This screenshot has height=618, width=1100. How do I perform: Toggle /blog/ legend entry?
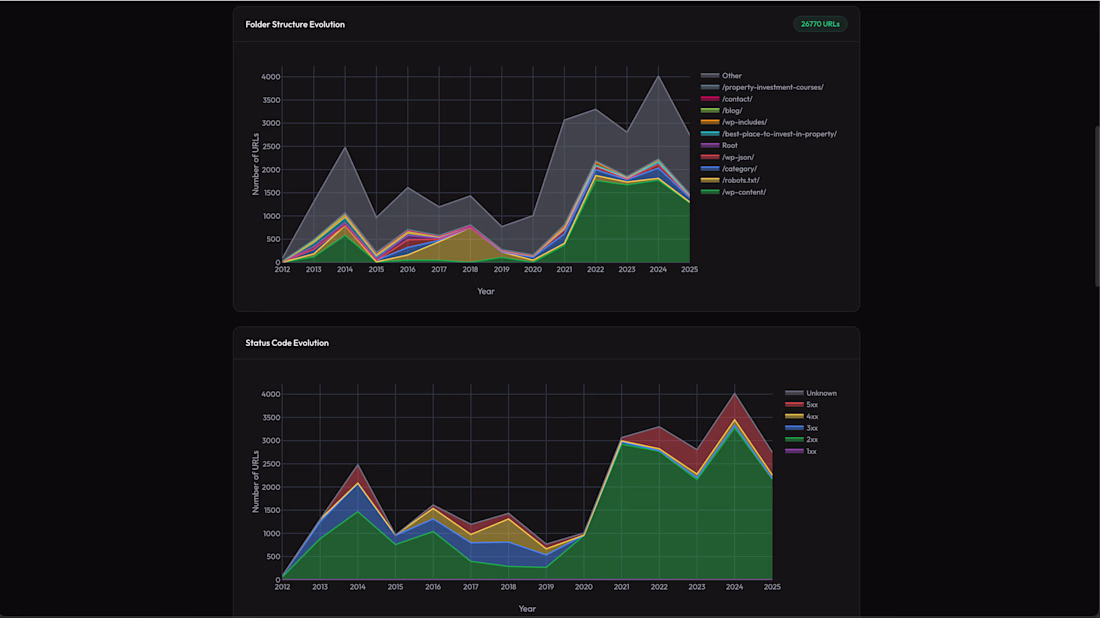pyautogui.click(x=721, y=111)
